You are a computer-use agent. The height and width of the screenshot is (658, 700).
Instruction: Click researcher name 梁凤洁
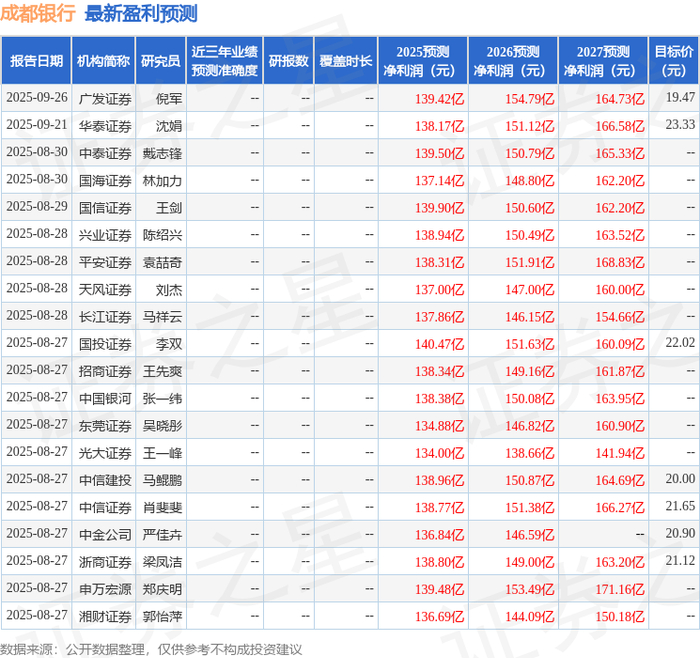(162, 562)
